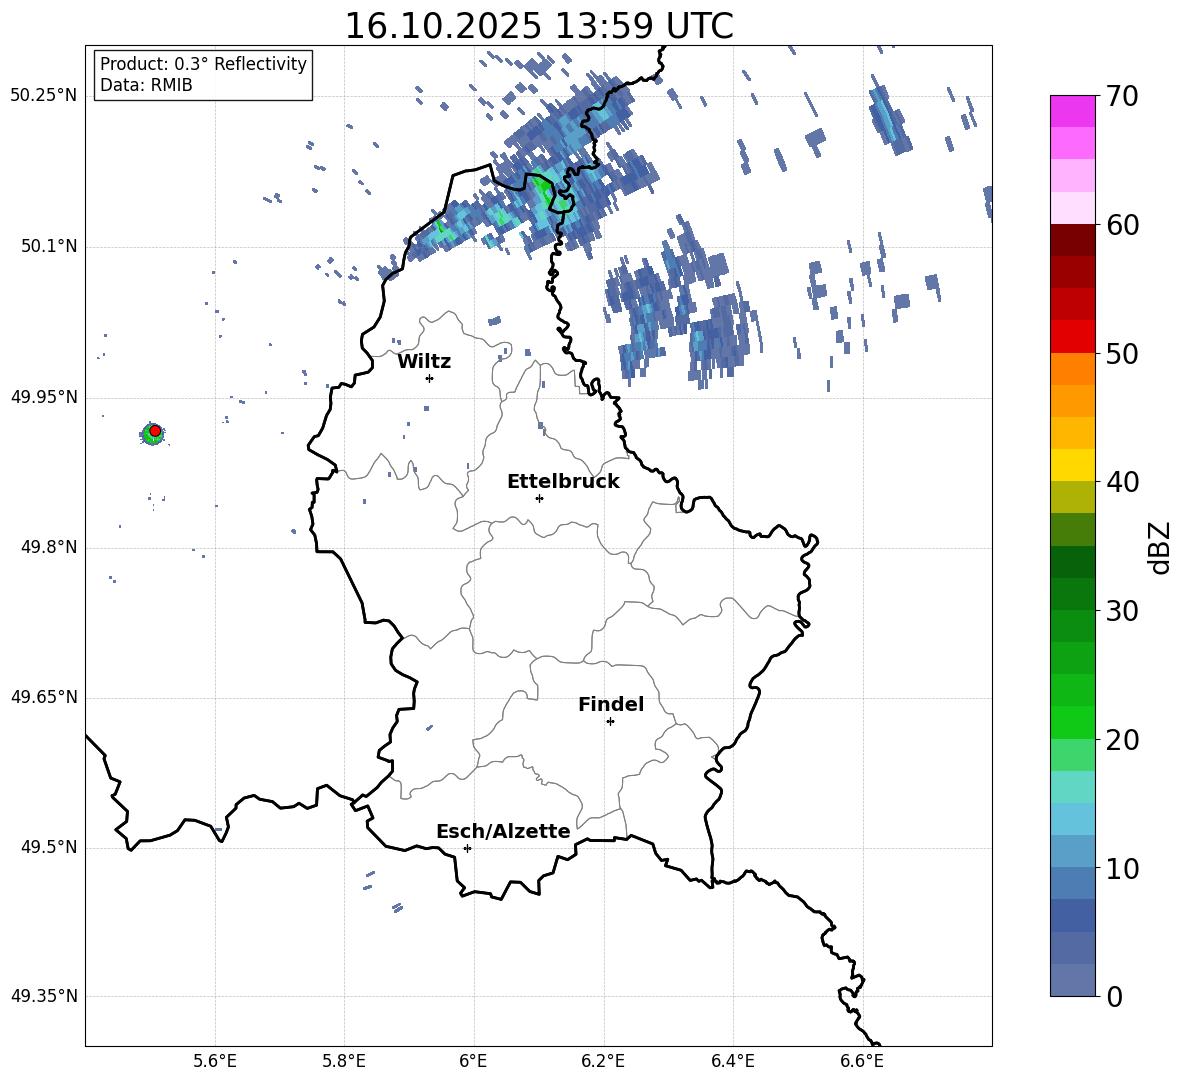This screenshot has width=1184, height=1081.
Task: Click the colorbar value 20
Action: pyautogui.click(x=1122, y=740)
